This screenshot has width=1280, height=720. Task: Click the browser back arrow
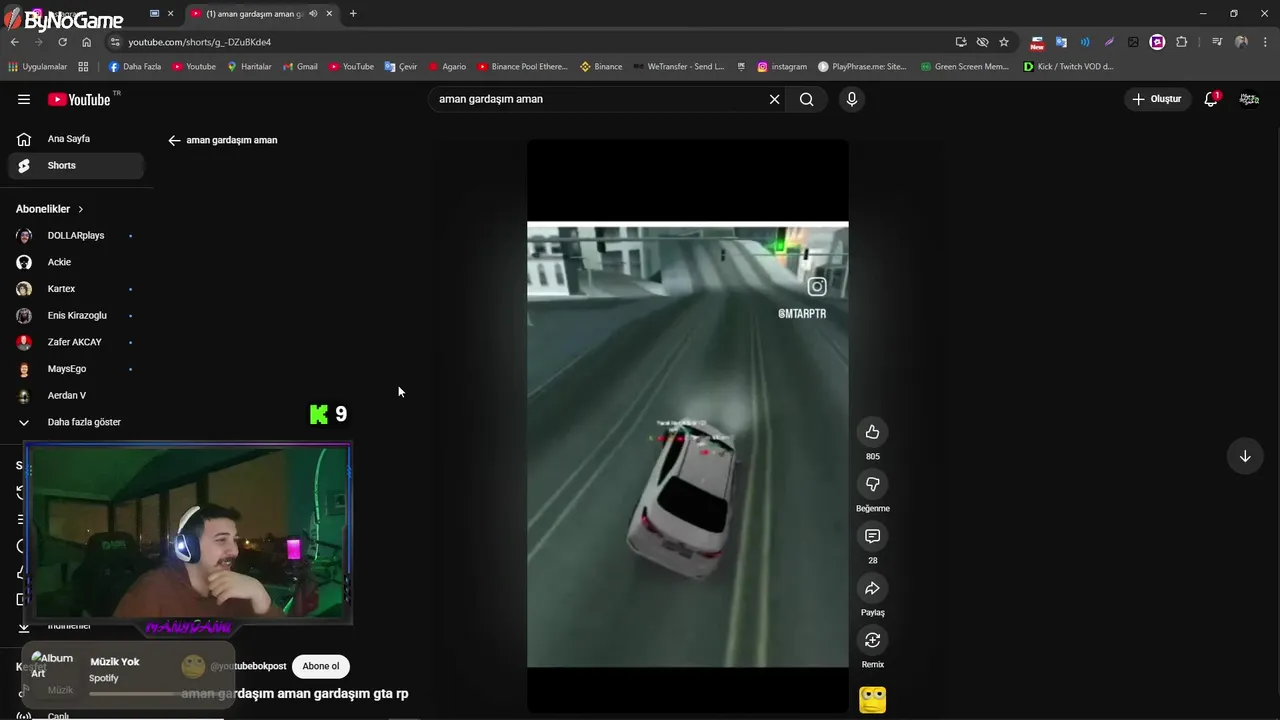[14, 42]
